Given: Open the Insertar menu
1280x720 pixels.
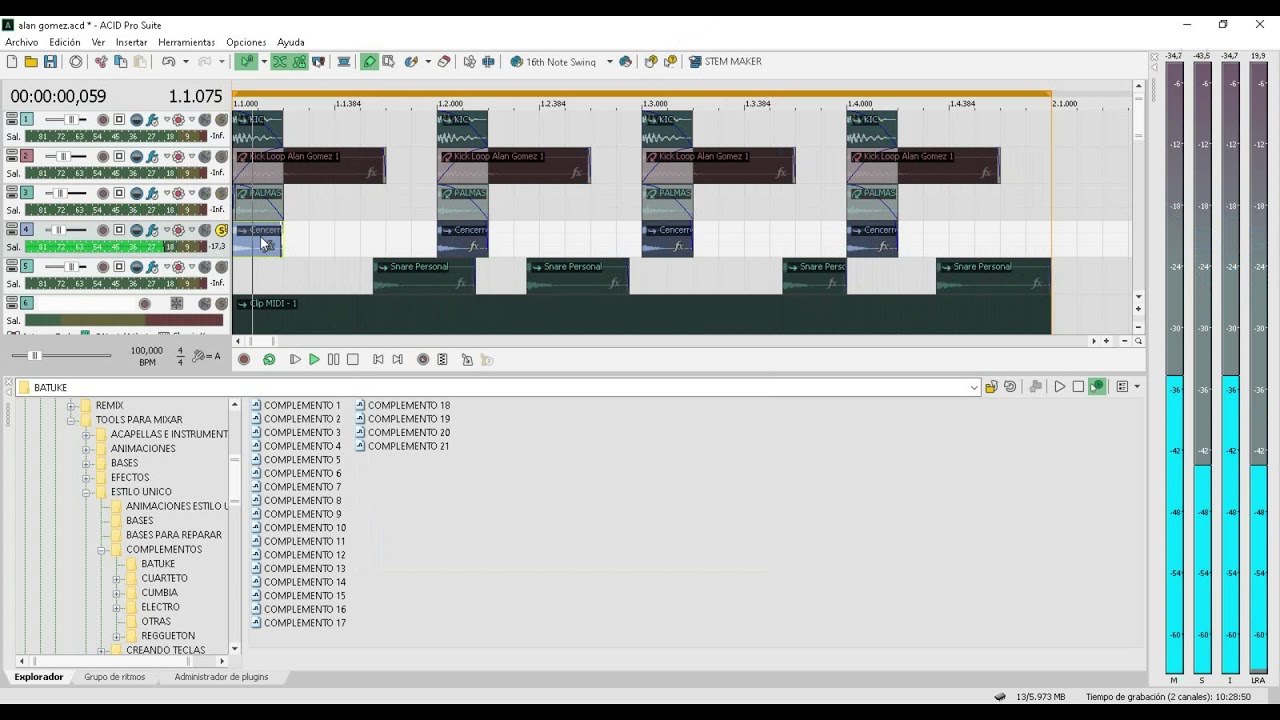Looking at the screenshot, I should pos(131,42).
